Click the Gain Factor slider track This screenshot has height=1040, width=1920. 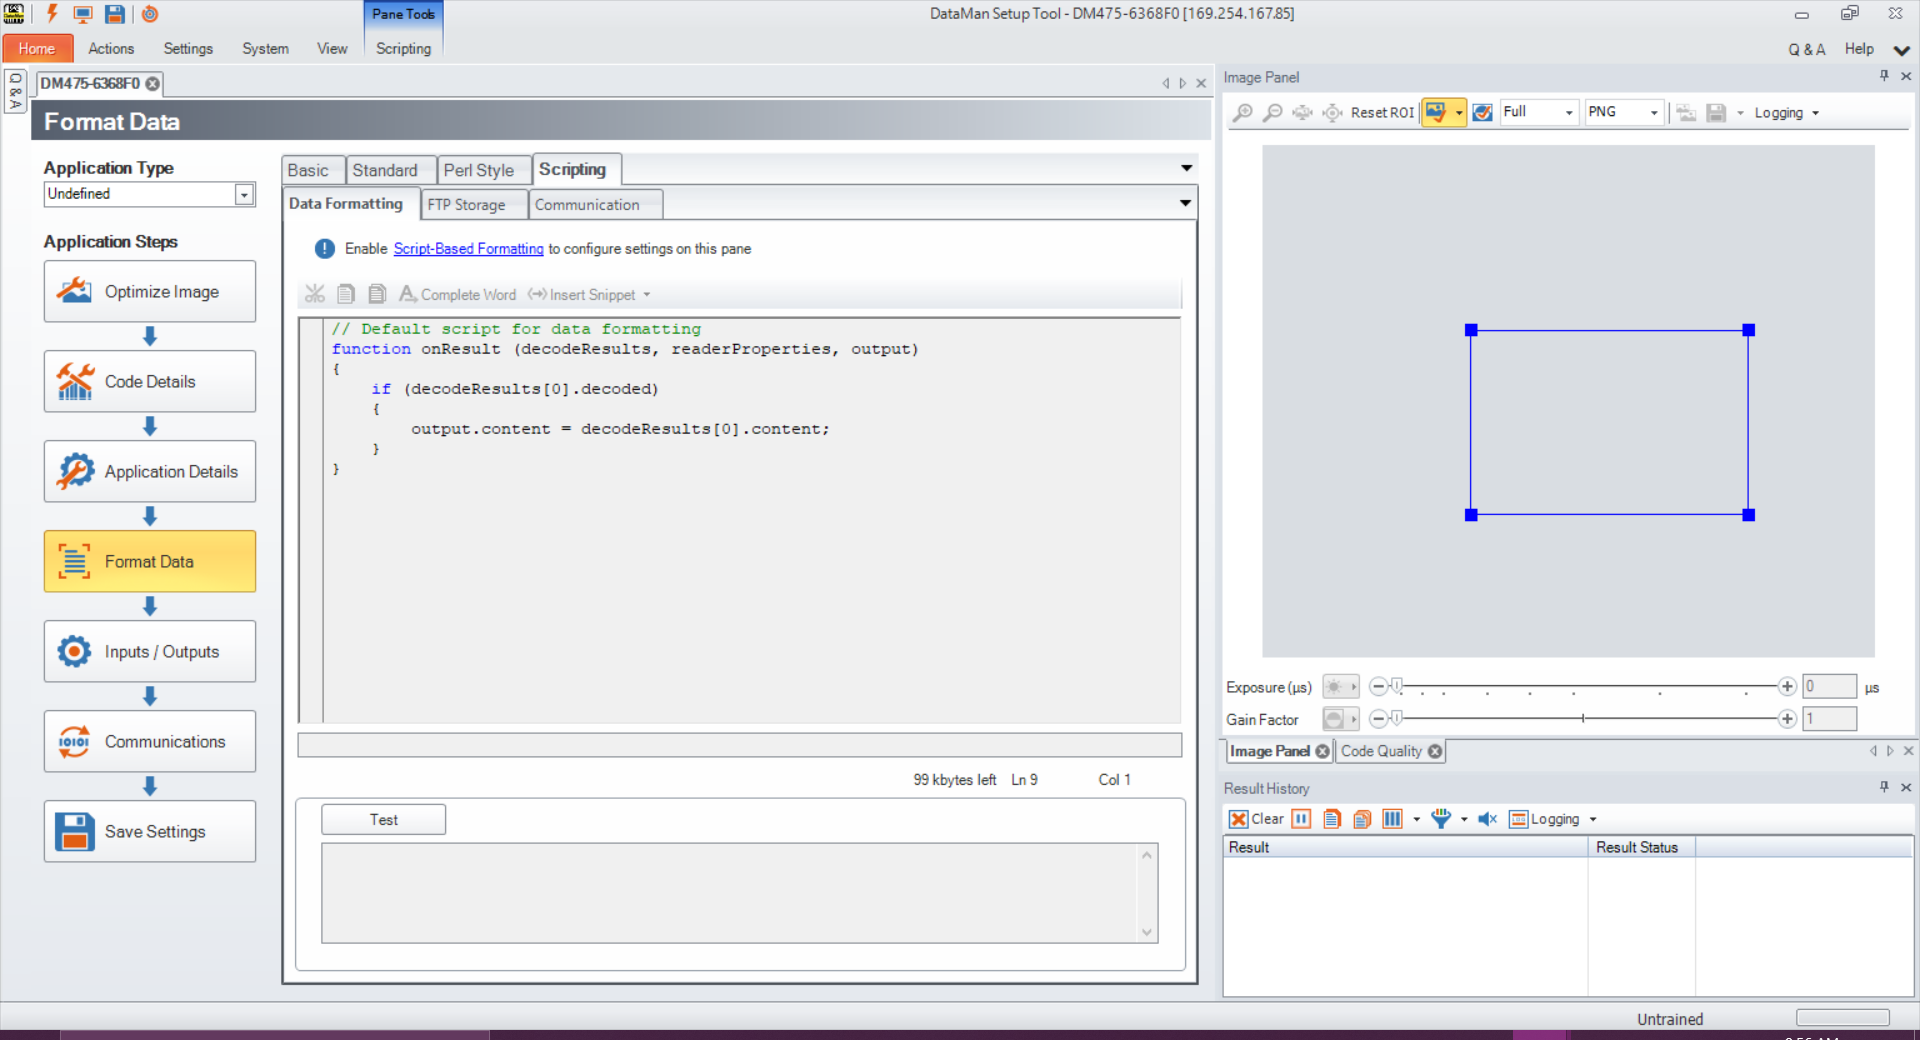click(1582, 718)
